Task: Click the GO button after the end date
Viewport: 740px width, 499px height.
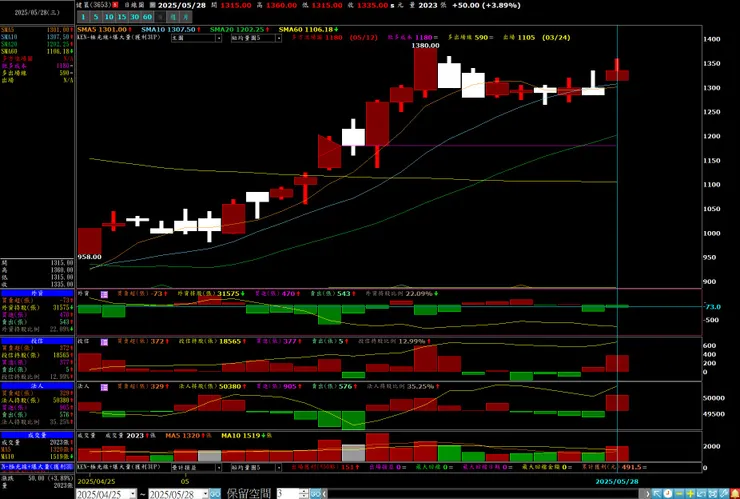Action: point(215,494)
